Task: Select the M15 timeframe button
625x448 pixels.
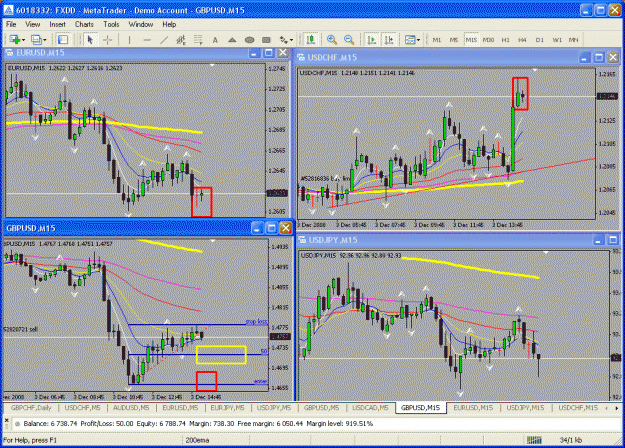Action: tap(471, 40)
